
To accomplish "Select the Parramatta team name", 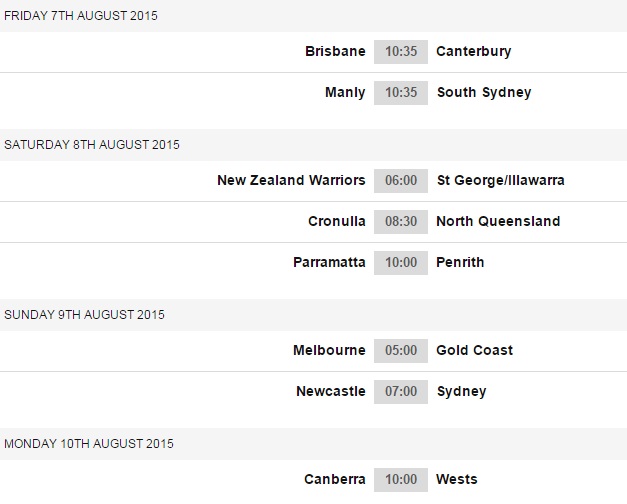I will pos(329,262).
